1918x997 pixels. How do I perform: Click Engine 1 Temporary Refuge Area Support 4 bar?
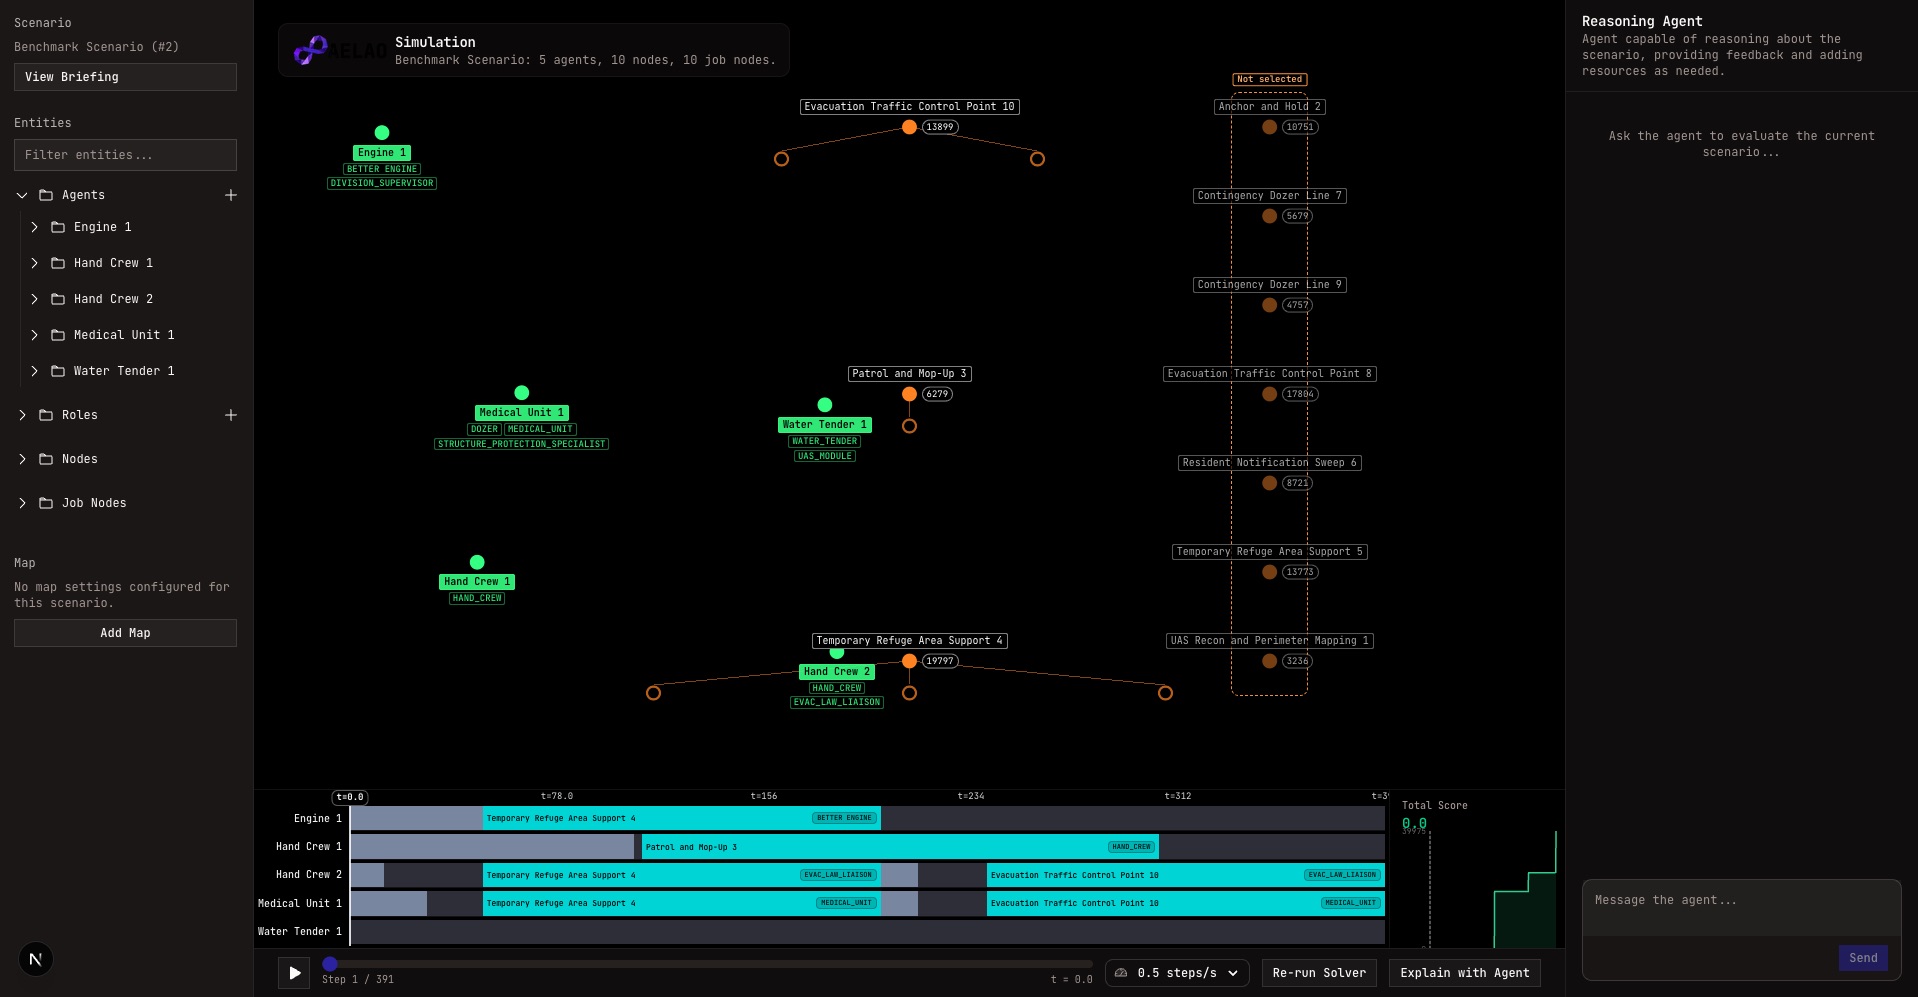[681, 818]
